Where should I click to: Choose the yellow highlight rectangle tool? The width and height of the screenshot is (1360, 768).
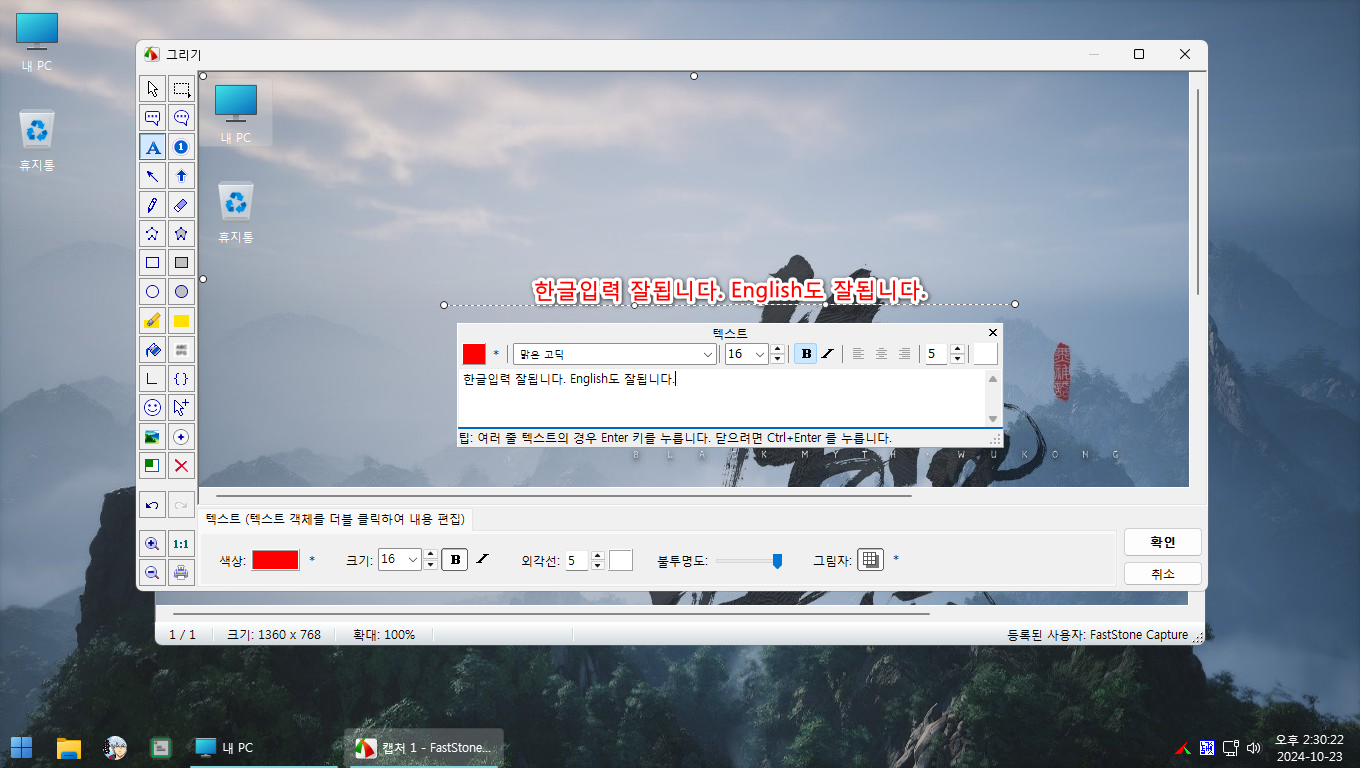181,321
